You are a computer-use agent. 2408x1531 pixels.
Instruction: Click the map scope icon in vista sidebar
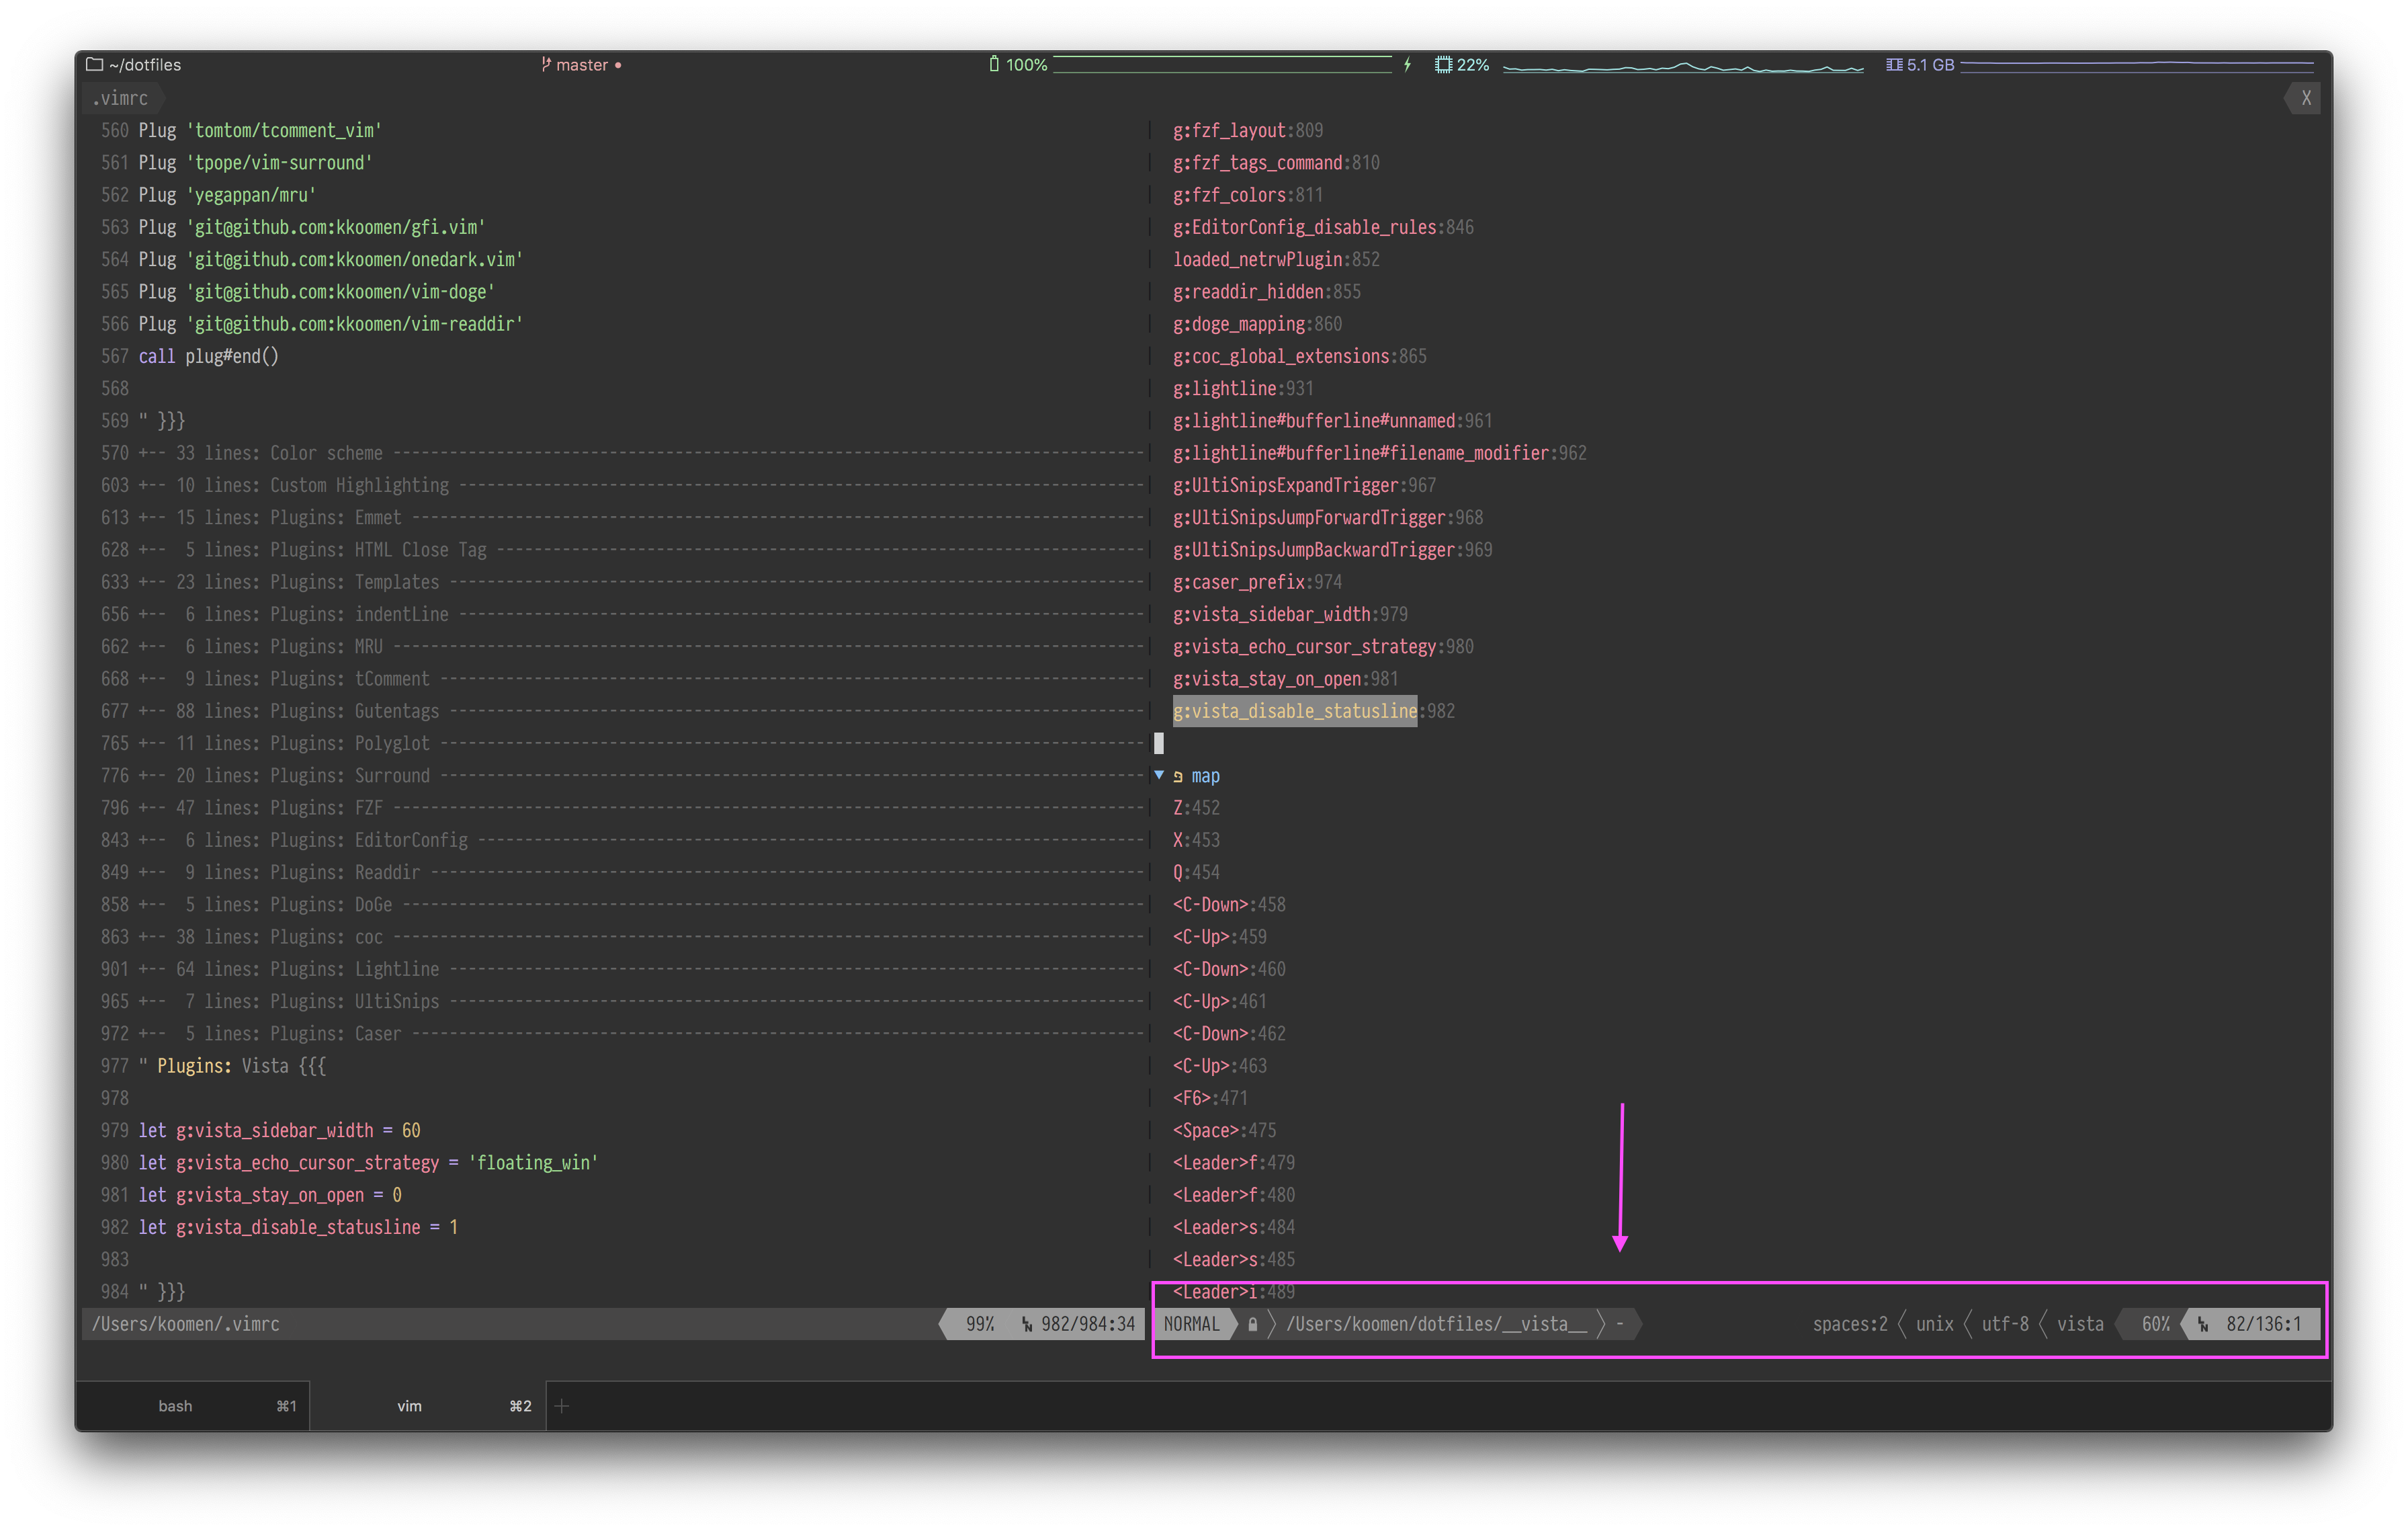(x=1178, y=776)
